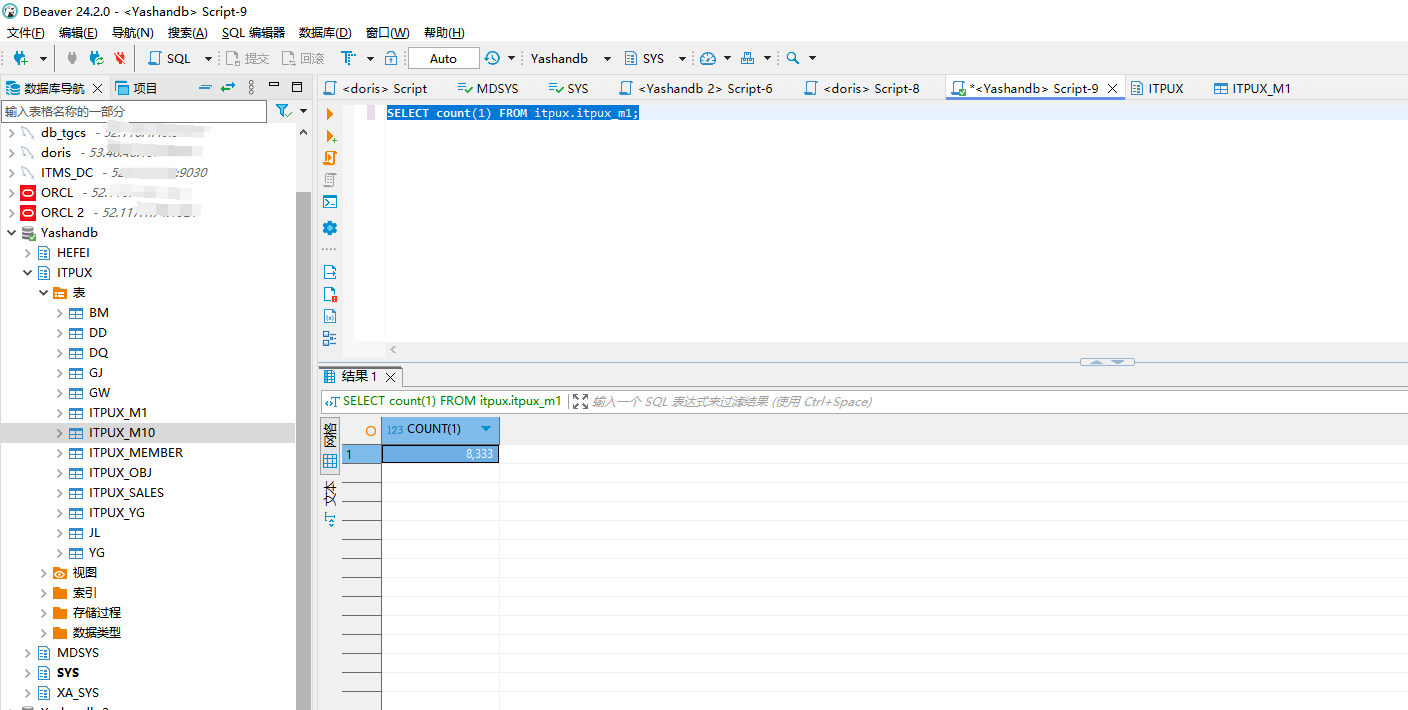The image size is (1408, 710).
Task: Select the 存储过程 folder
Action: 96,613
